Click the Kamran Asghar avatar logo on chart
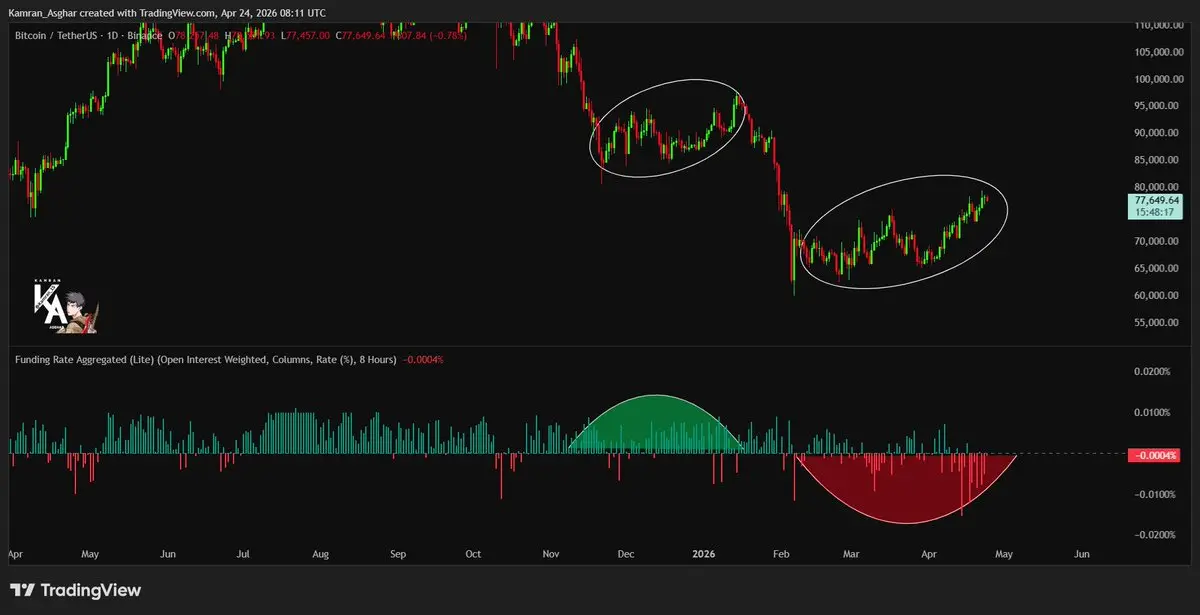Screen dimensions: 1200x615 (65, 307)
